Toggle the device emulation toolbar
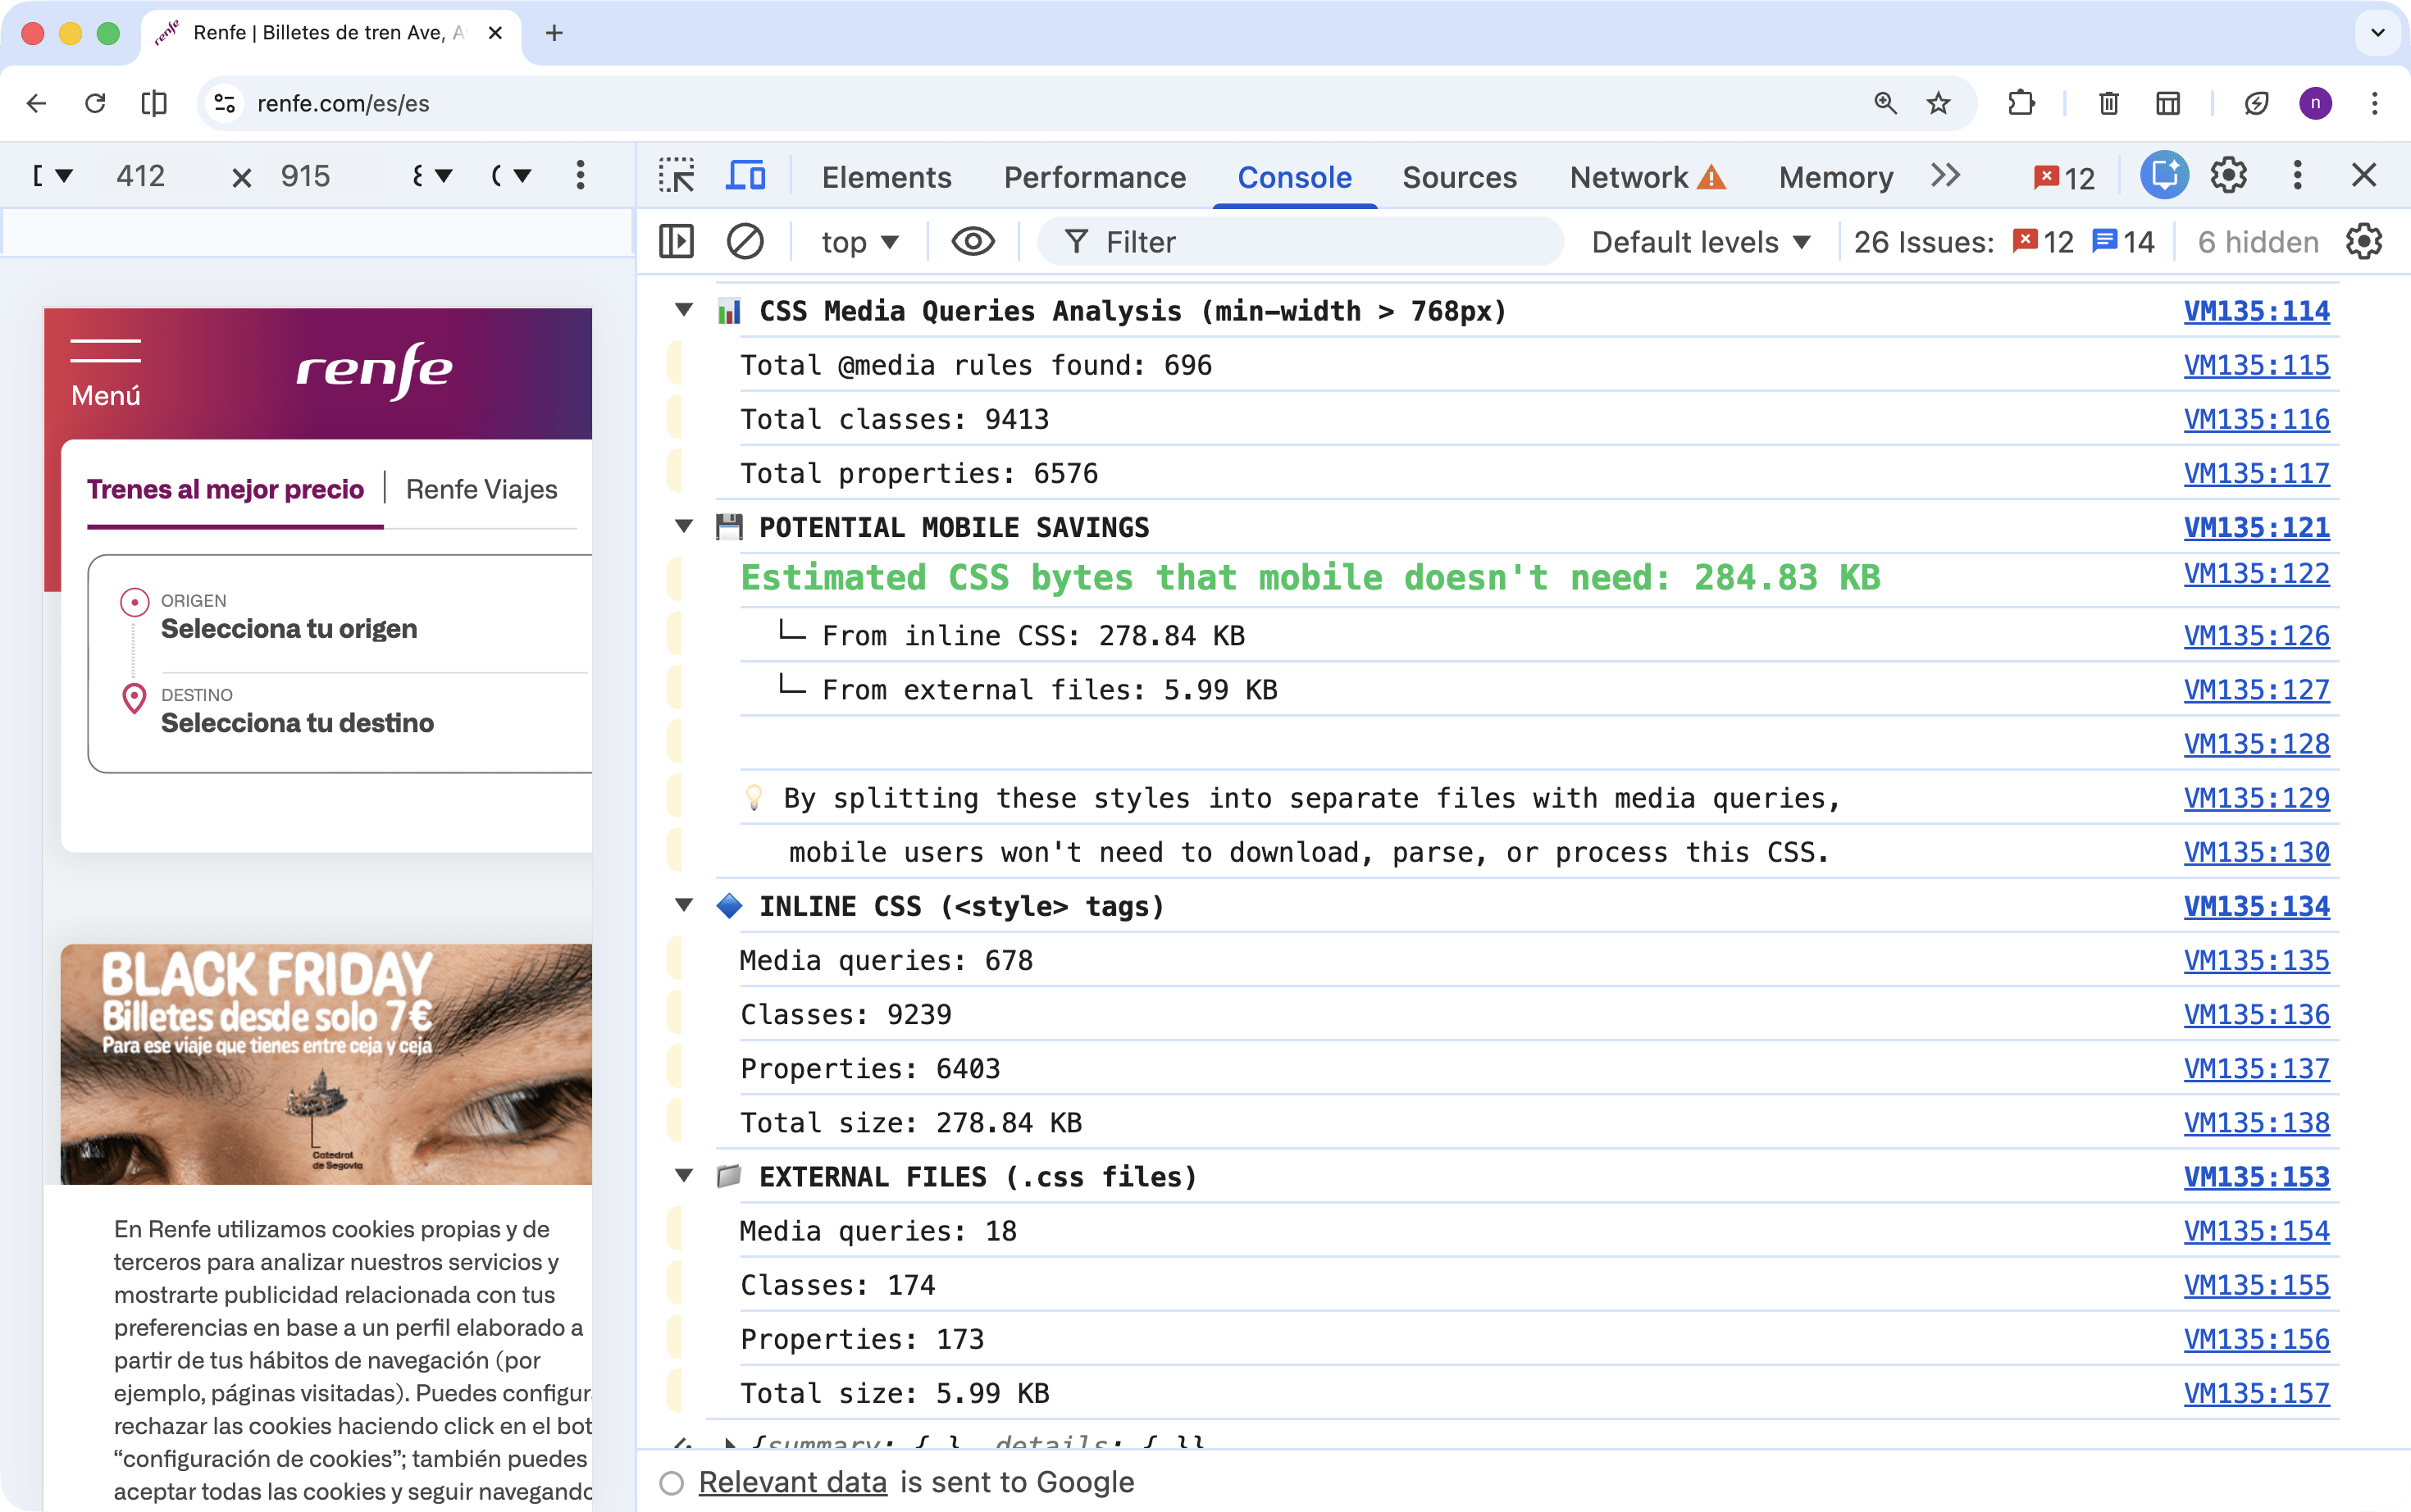The height and width of the screenshot is (1512, 2411). point(746,176)
